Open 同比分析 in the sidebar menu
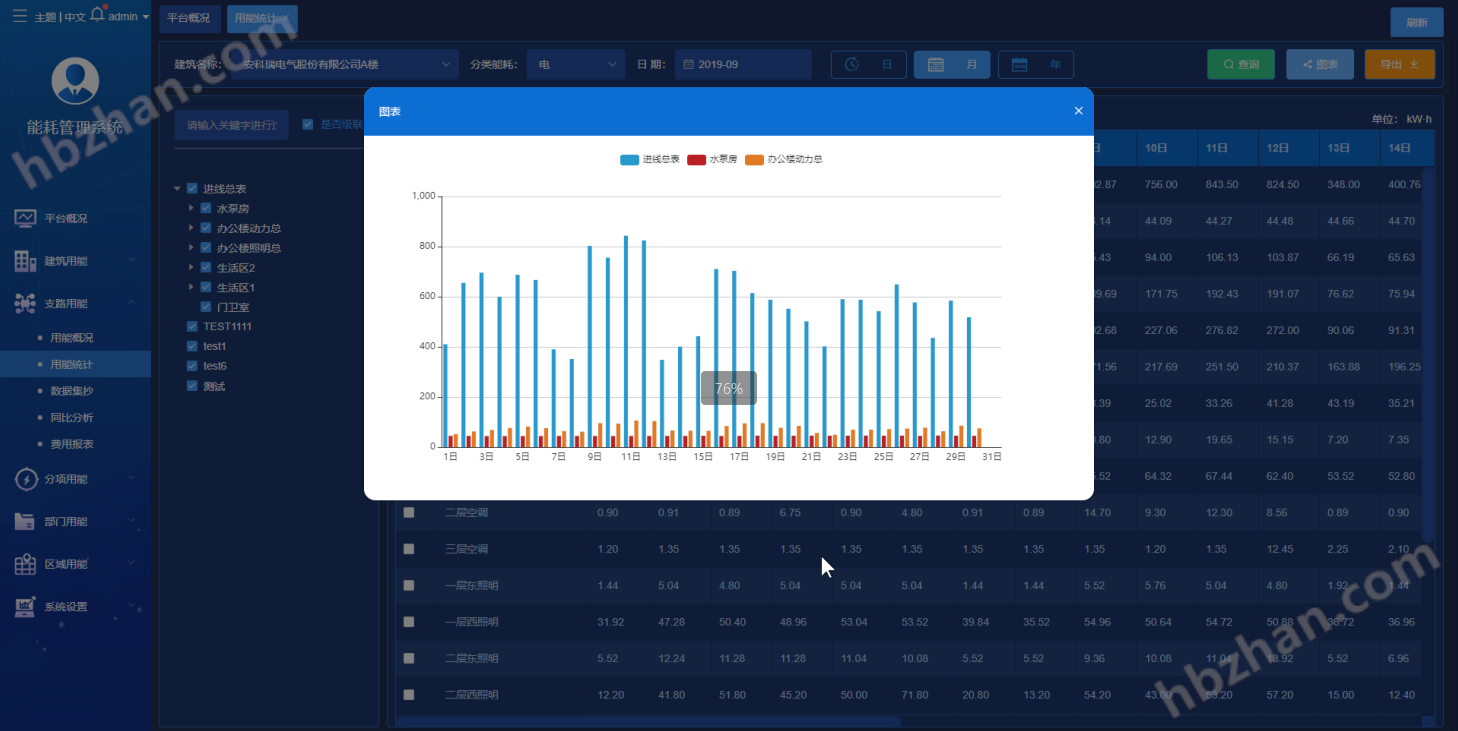Screen dimensions: 1458x731 tap(72, 417)
